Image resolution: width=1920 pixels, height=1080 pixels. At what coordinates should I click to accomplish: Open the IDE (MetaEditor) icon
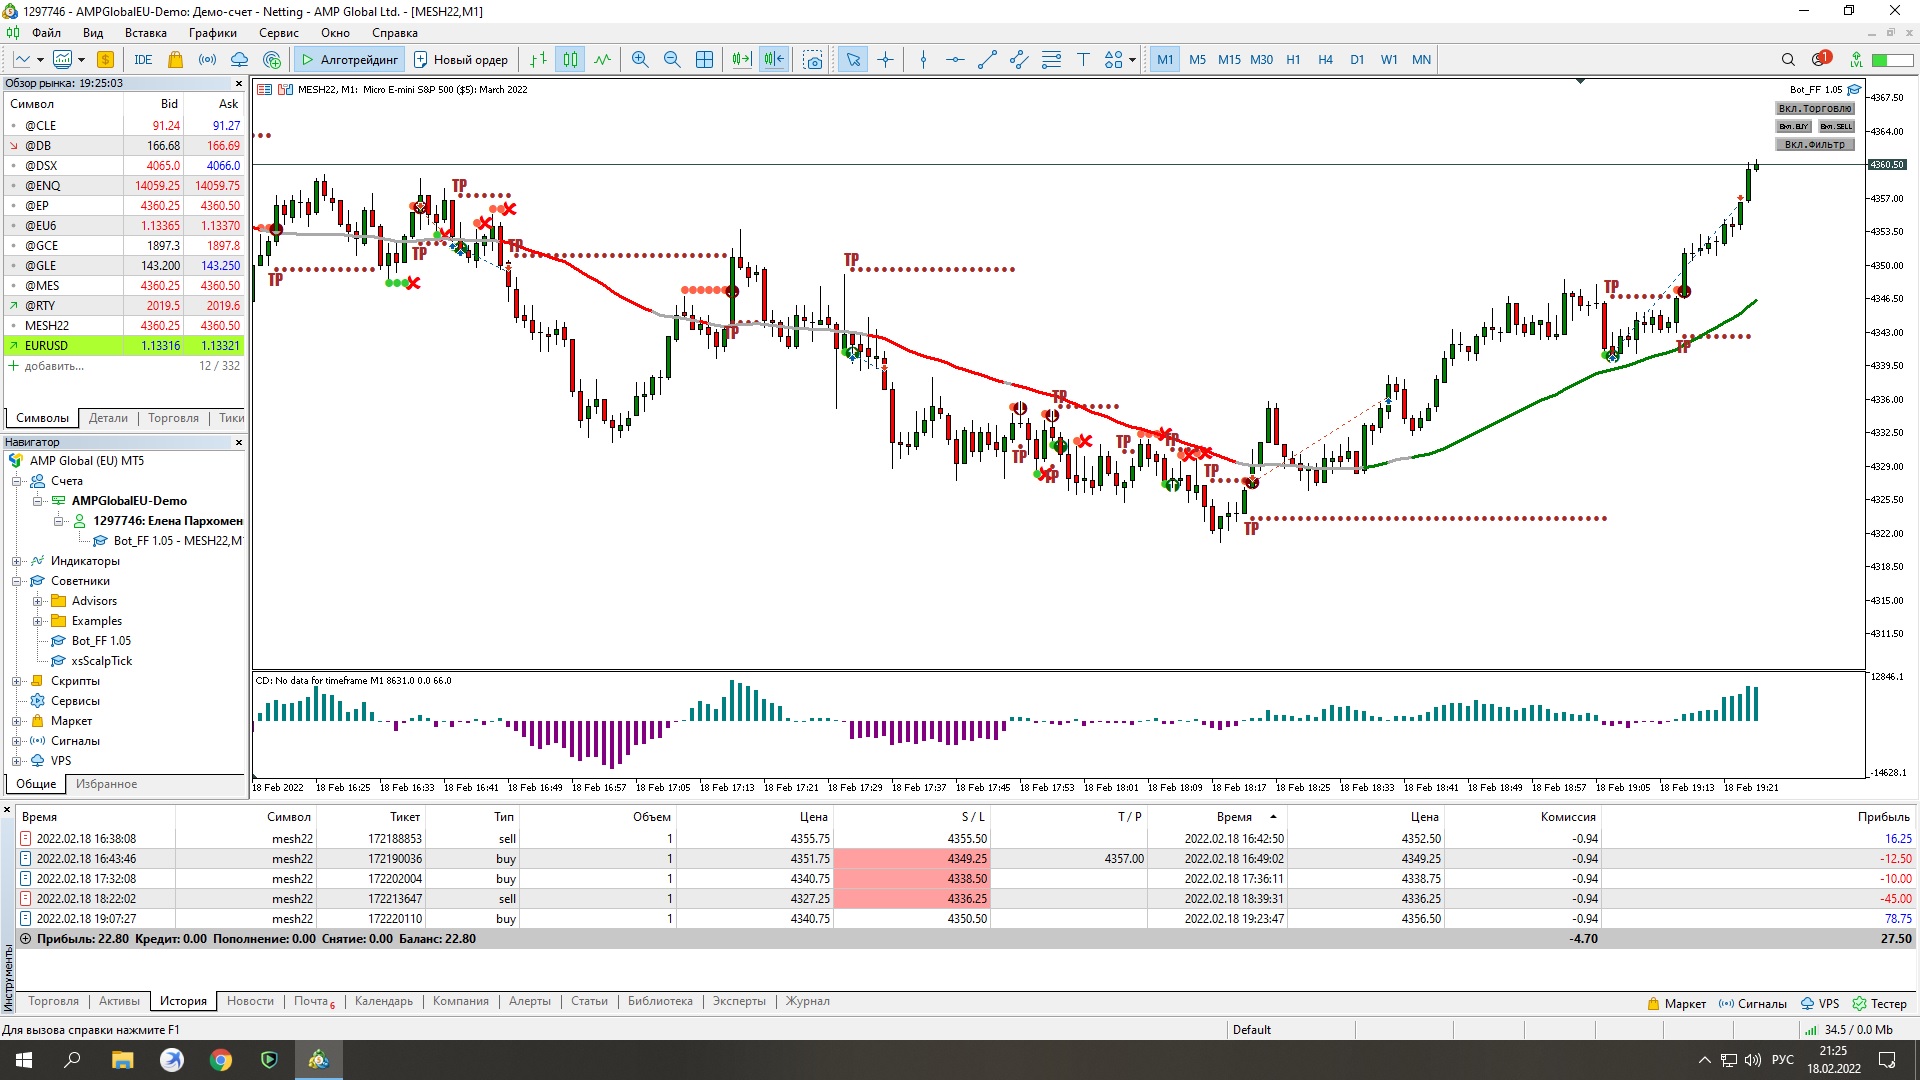[x=143, y=60]
